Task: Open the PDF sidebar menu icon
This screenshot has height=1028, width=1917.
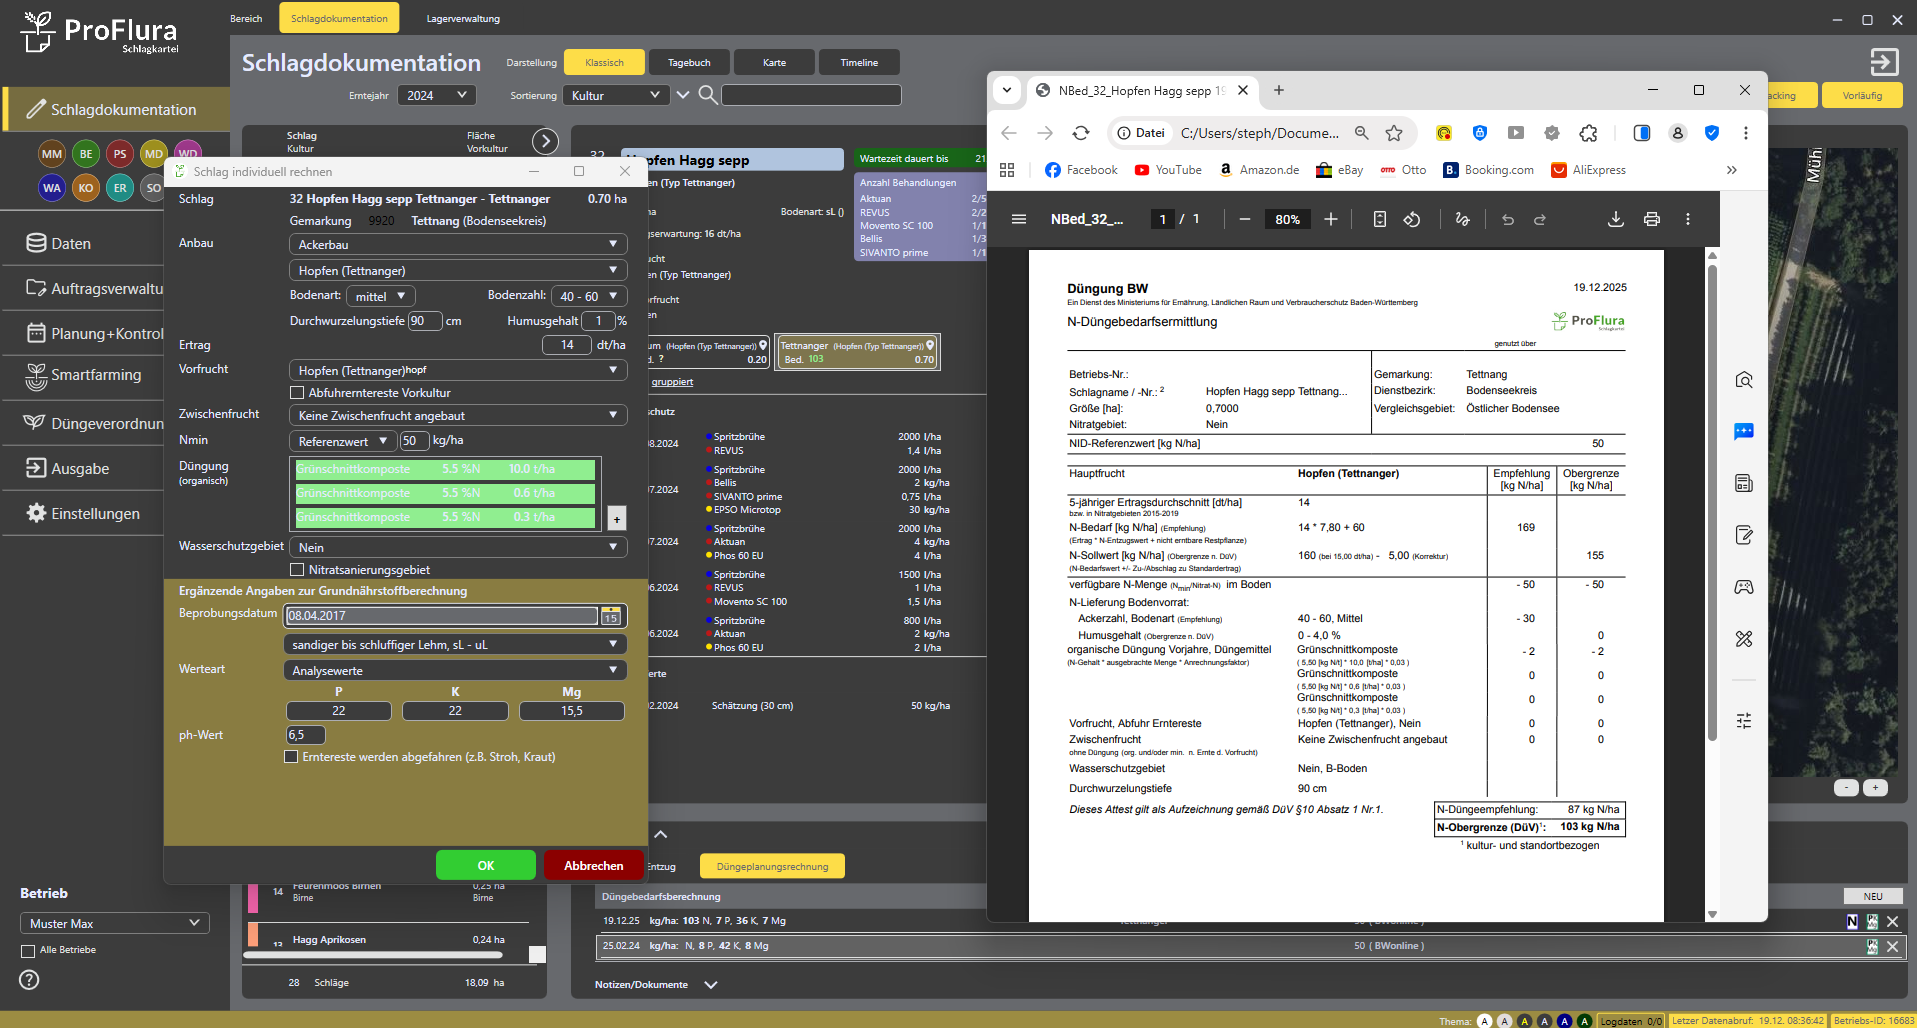Action: click(x=1019, y=219)
